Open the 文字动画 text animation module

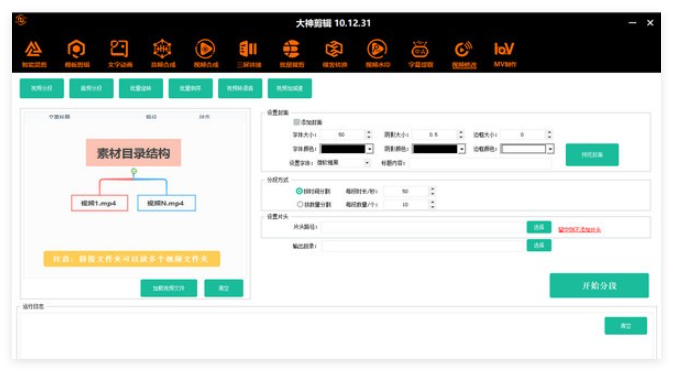120,53
